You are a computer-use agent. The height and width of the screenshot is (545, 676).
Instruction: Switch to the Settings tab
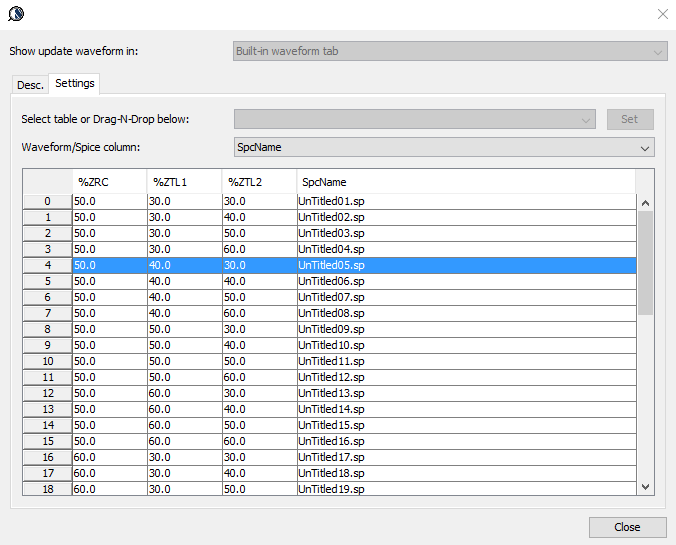[74, 84]
